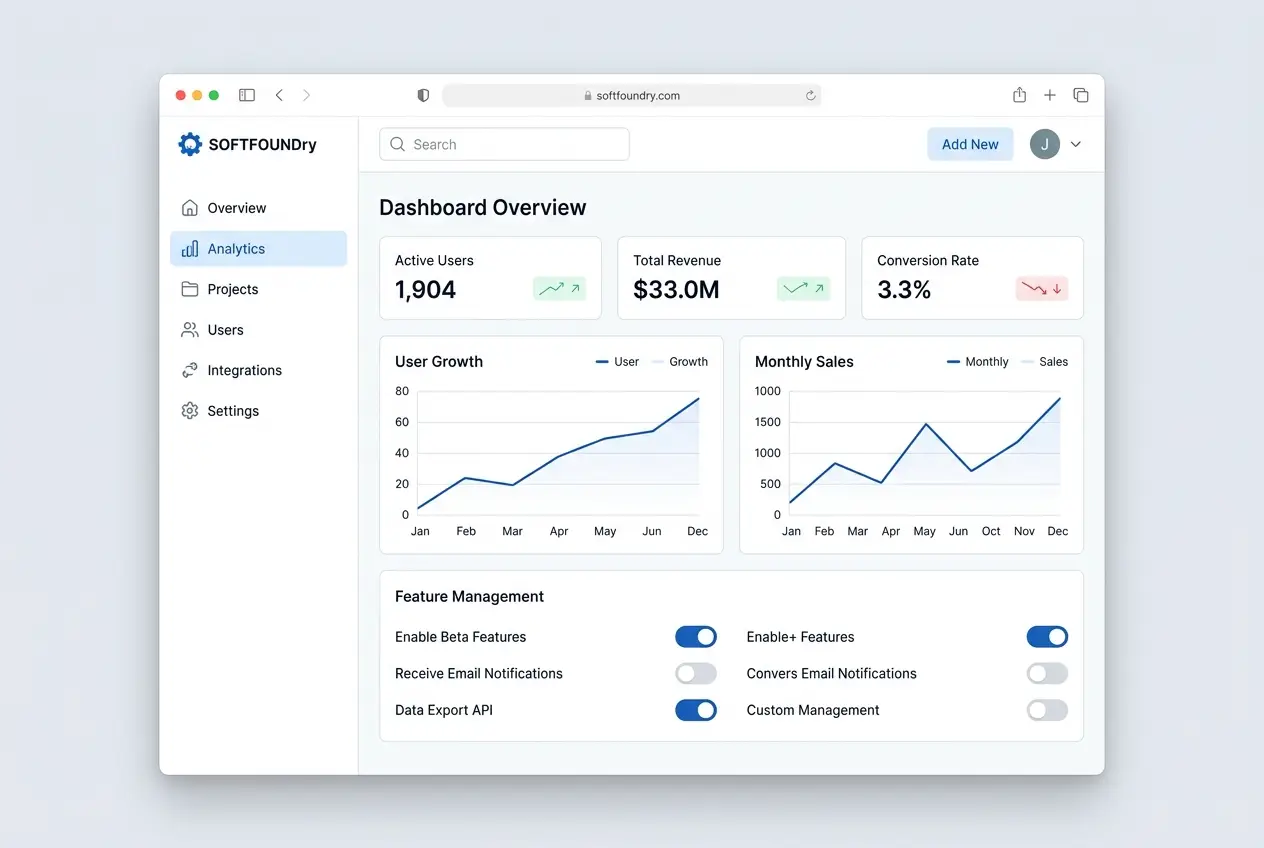Image resolution: width=1264 pixels, height=848 pixels.
Task: Open the user profile dropdown chevron
Action: (x=1076, y=144)
